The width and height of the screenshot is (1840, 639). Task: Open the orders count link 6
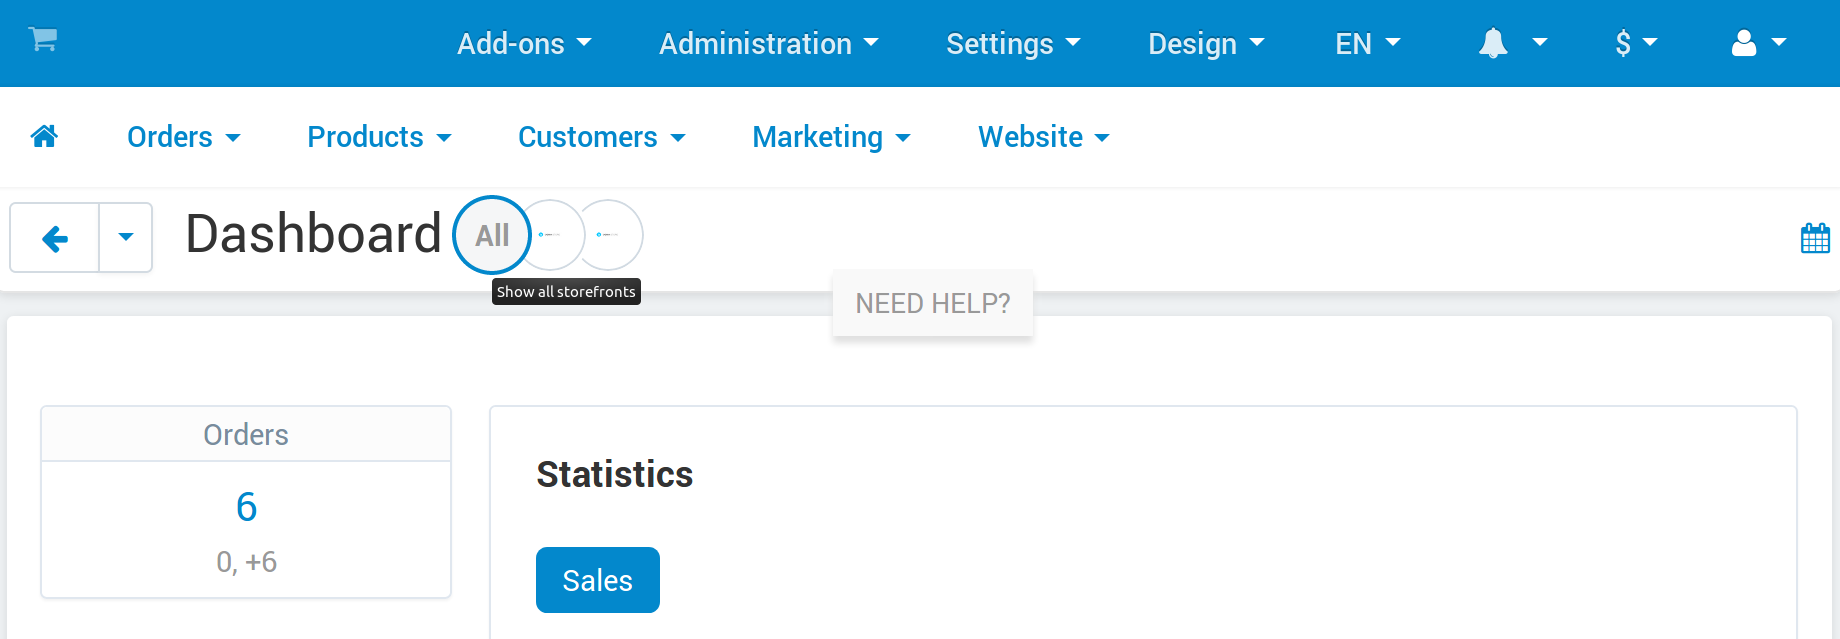click(x=246, y=507)
